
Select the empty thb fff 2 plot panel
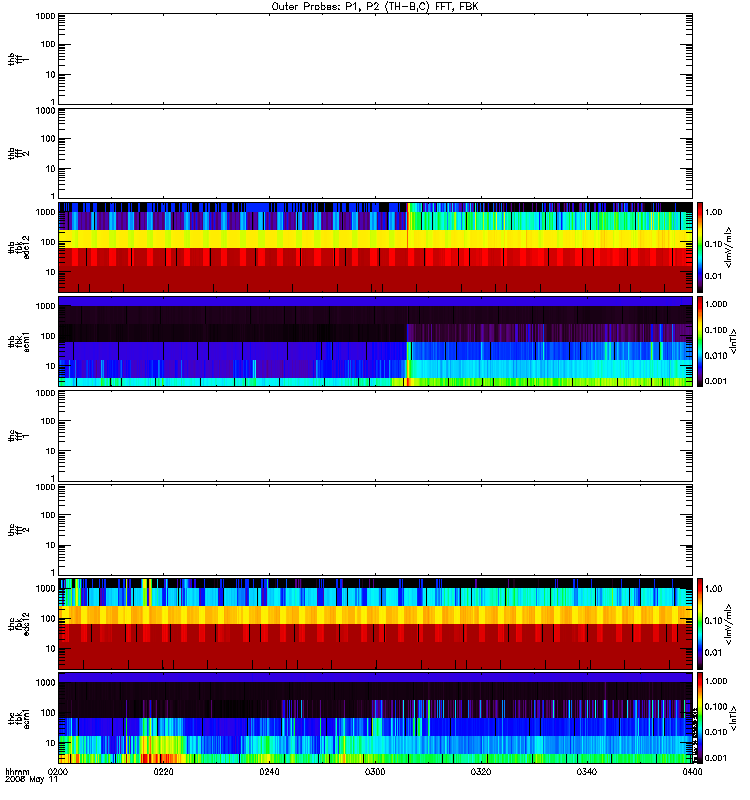(x=376, y=154)
